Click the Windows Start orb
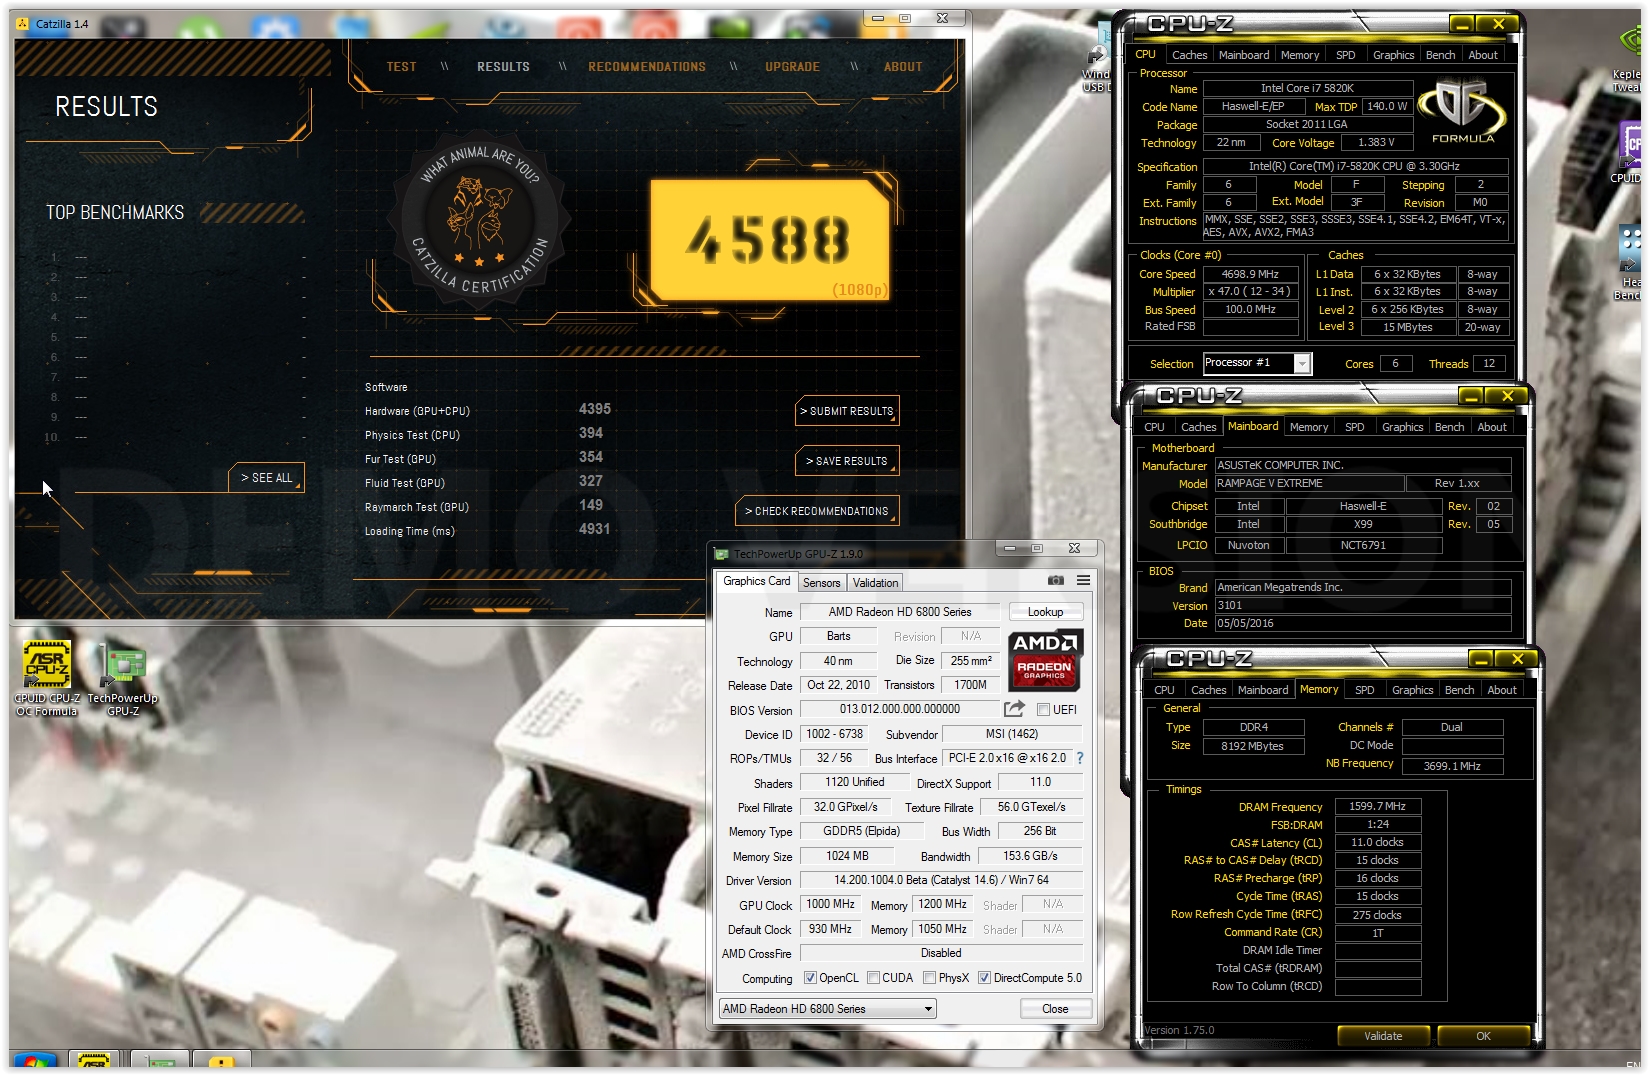1649x1075 pixels. pyautogui.click(x=33, y=1062)
